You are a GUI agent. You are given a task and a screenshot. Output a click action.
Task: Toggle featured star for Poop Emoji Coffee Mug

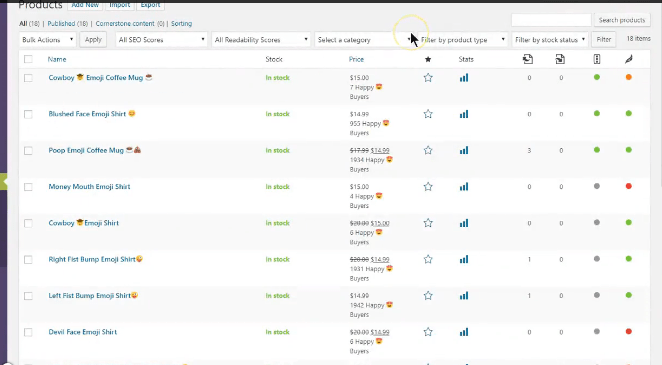[x=428, y=150]
